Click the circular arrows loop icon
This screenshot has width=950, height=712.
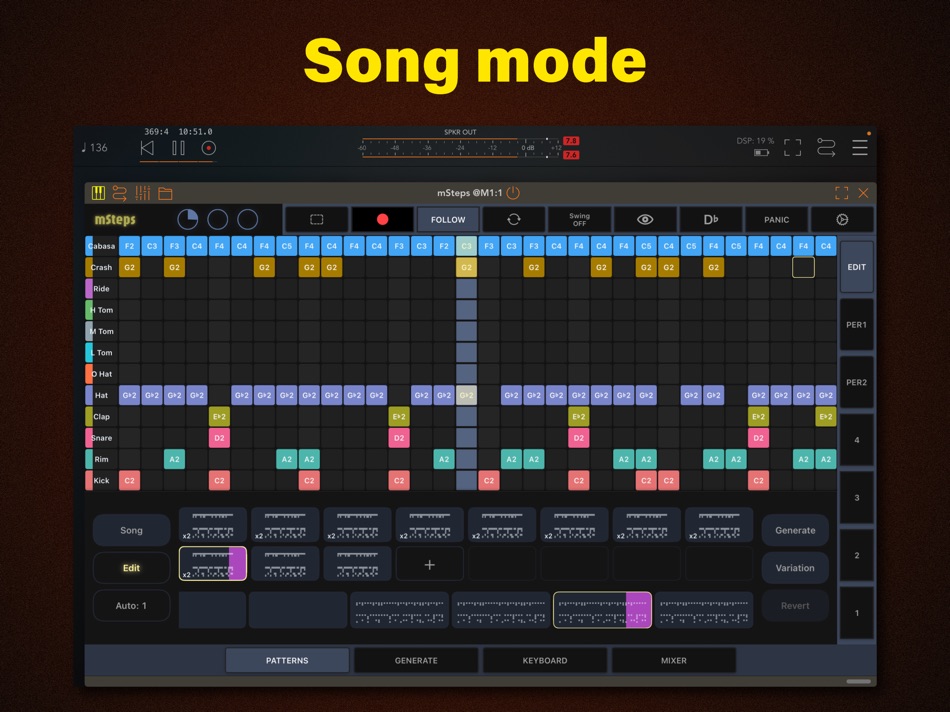(x=514, y=219)
